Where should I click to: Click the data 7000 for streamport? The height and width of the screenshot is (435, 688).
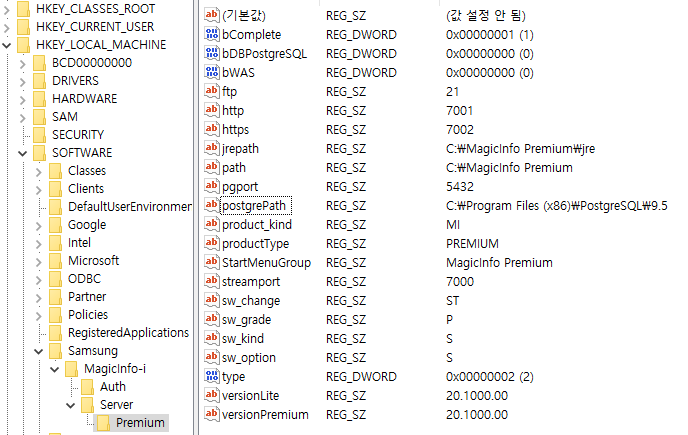click(x=459, y=282)
